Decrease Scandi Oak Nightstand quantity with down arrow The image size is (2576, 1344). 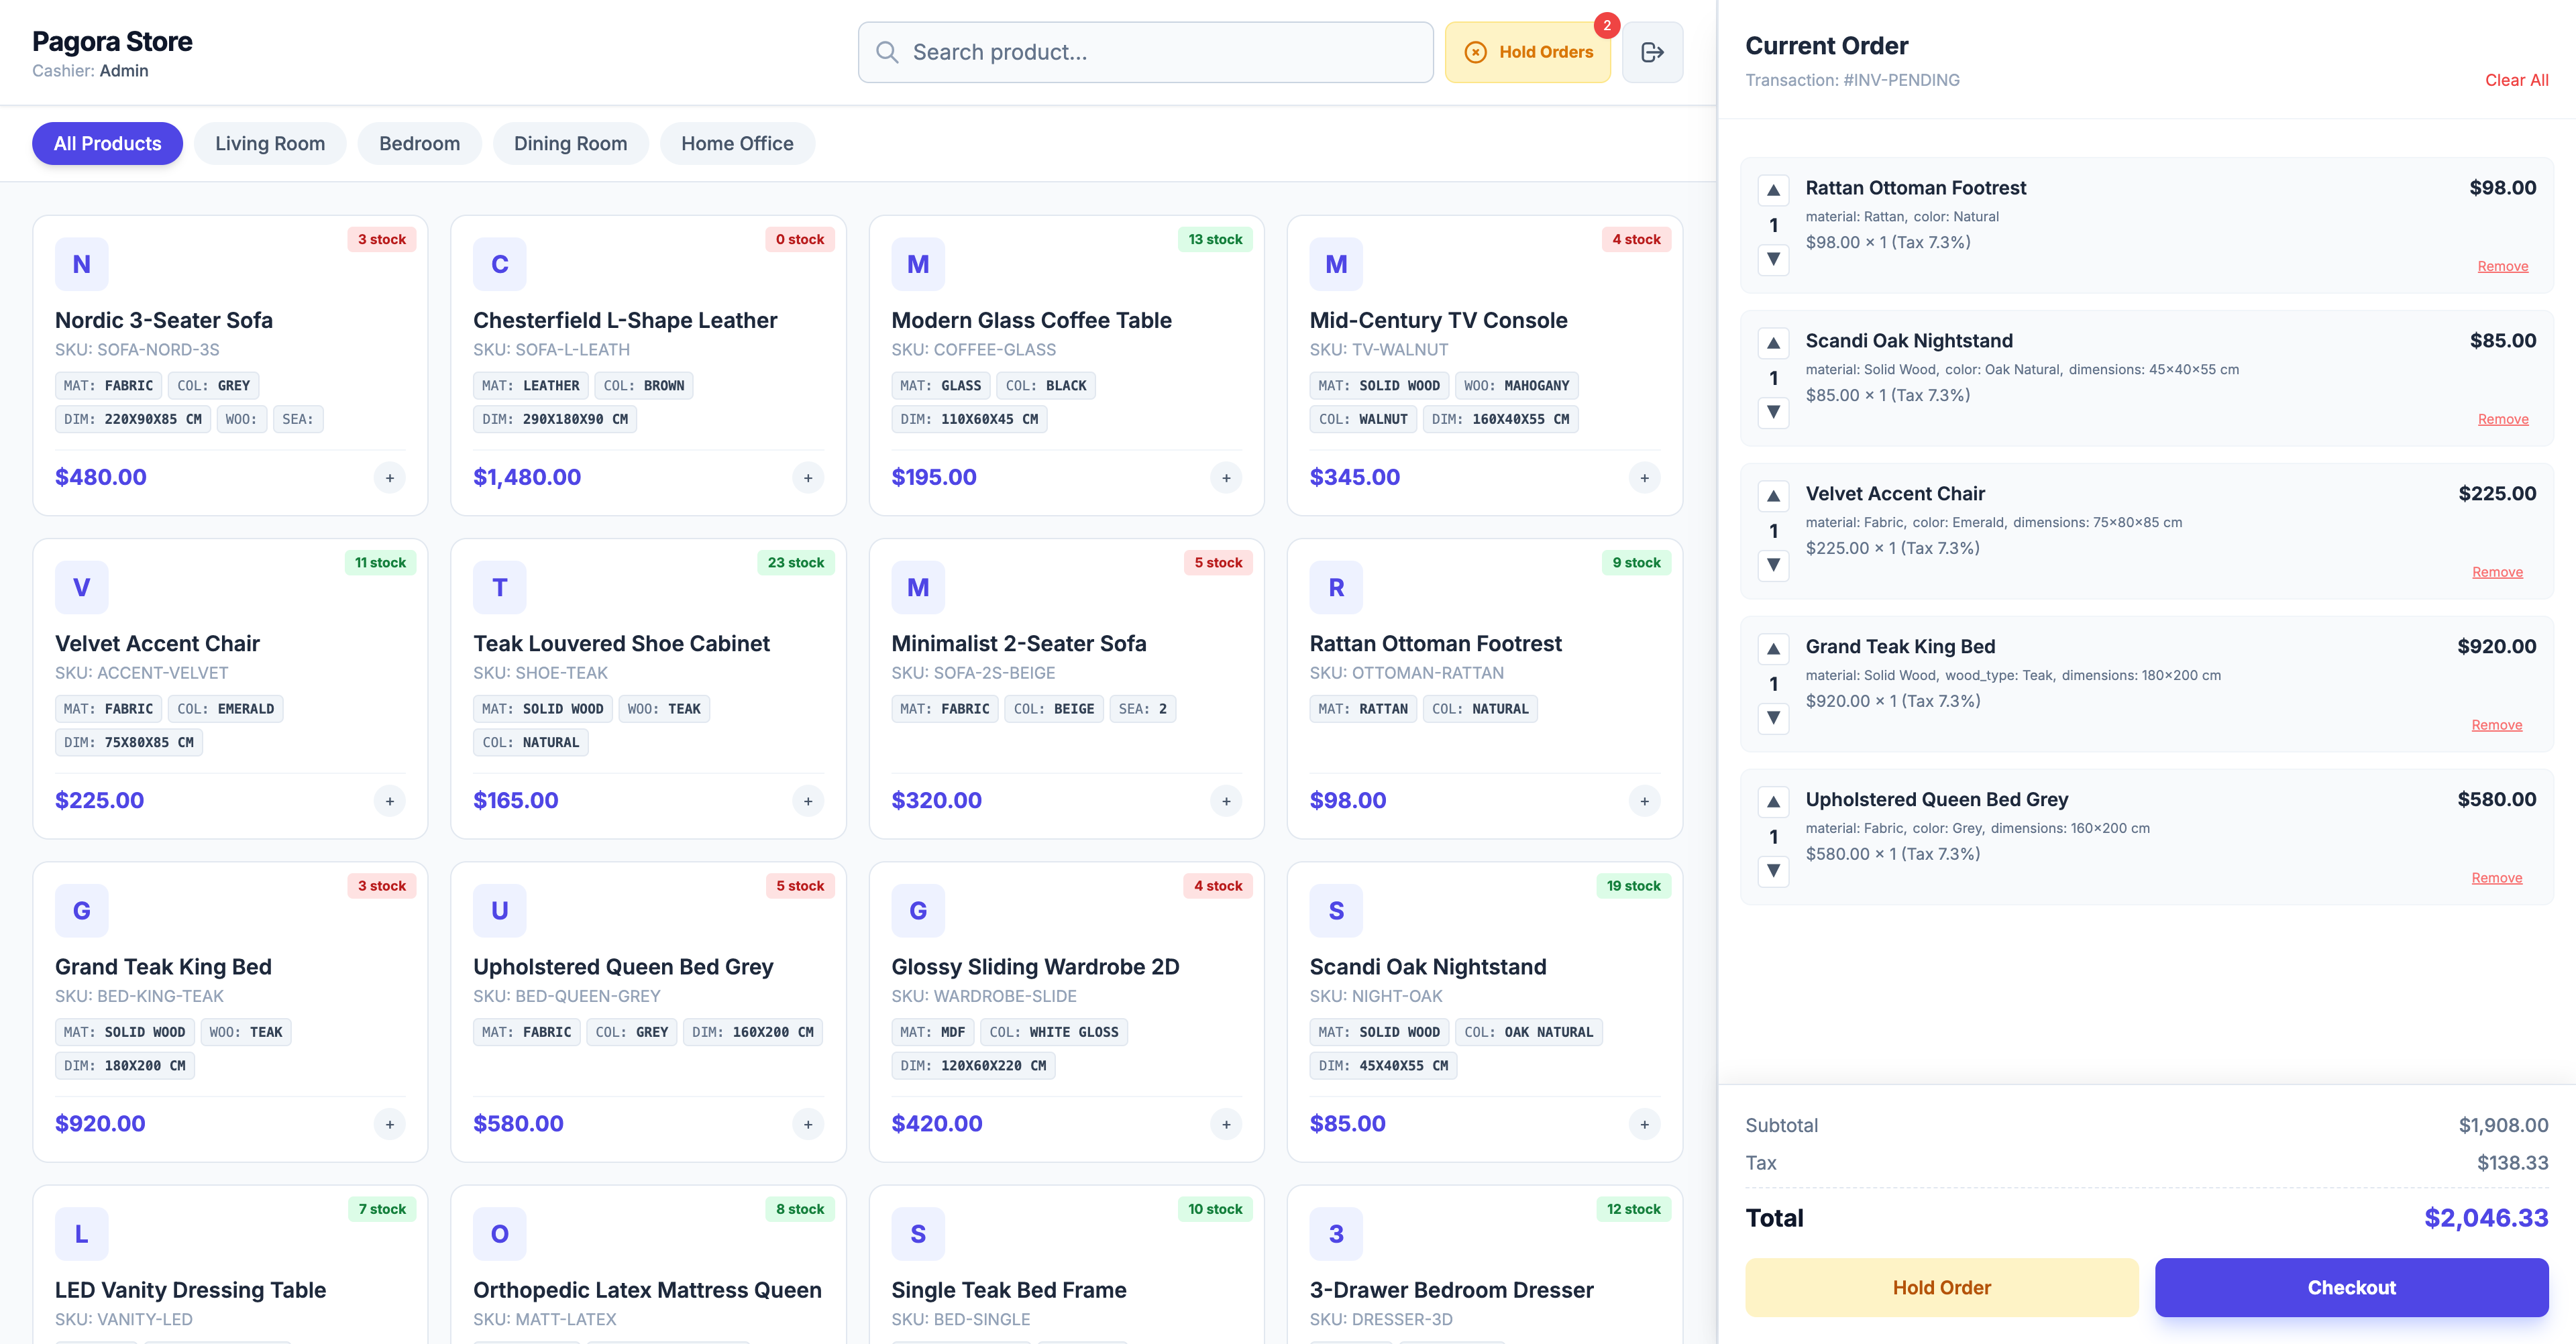(x=1773, y=412)
